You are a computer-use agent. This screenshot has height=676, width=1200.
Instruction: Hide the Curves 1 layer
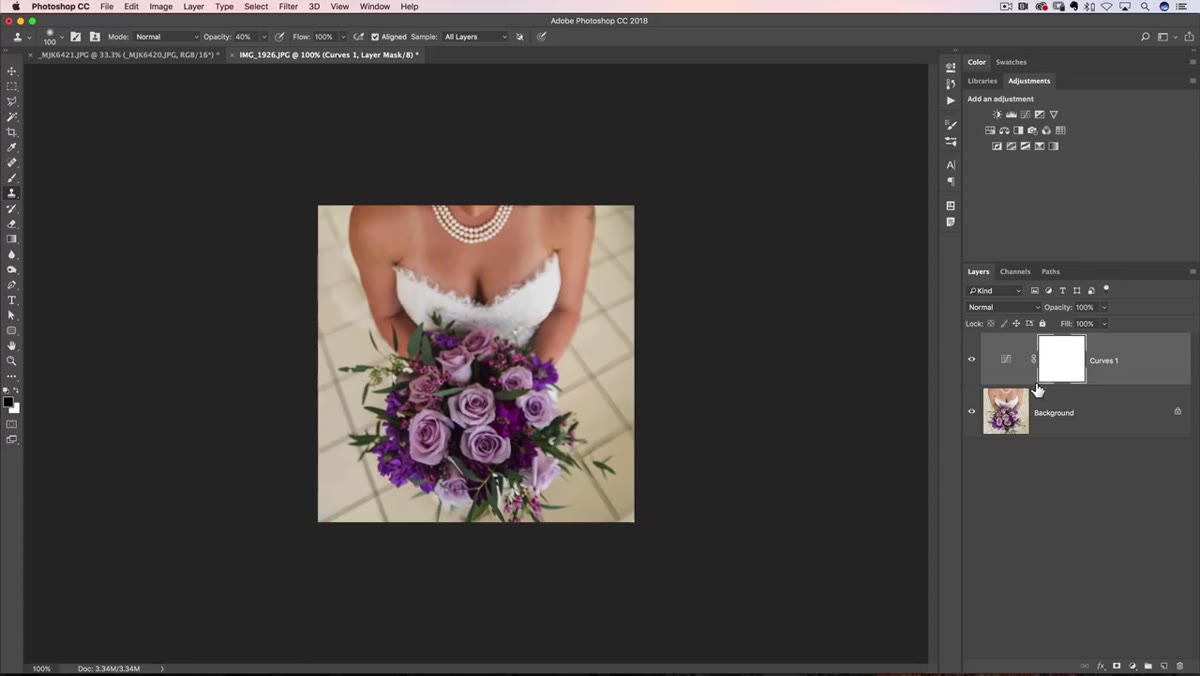pyautogui.click(x=971, y=359)
